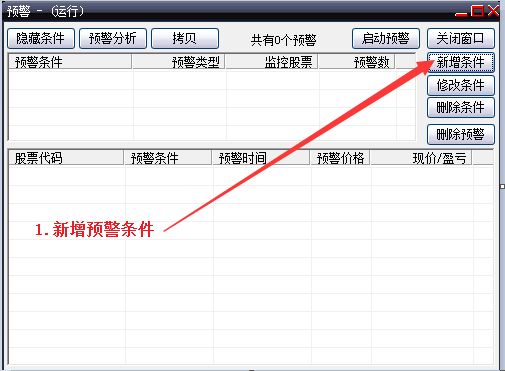Image resolution: width=505 pixels, height=371 pixels.
Task: Click the 股票代码 column header
Action: pos(66,158)
